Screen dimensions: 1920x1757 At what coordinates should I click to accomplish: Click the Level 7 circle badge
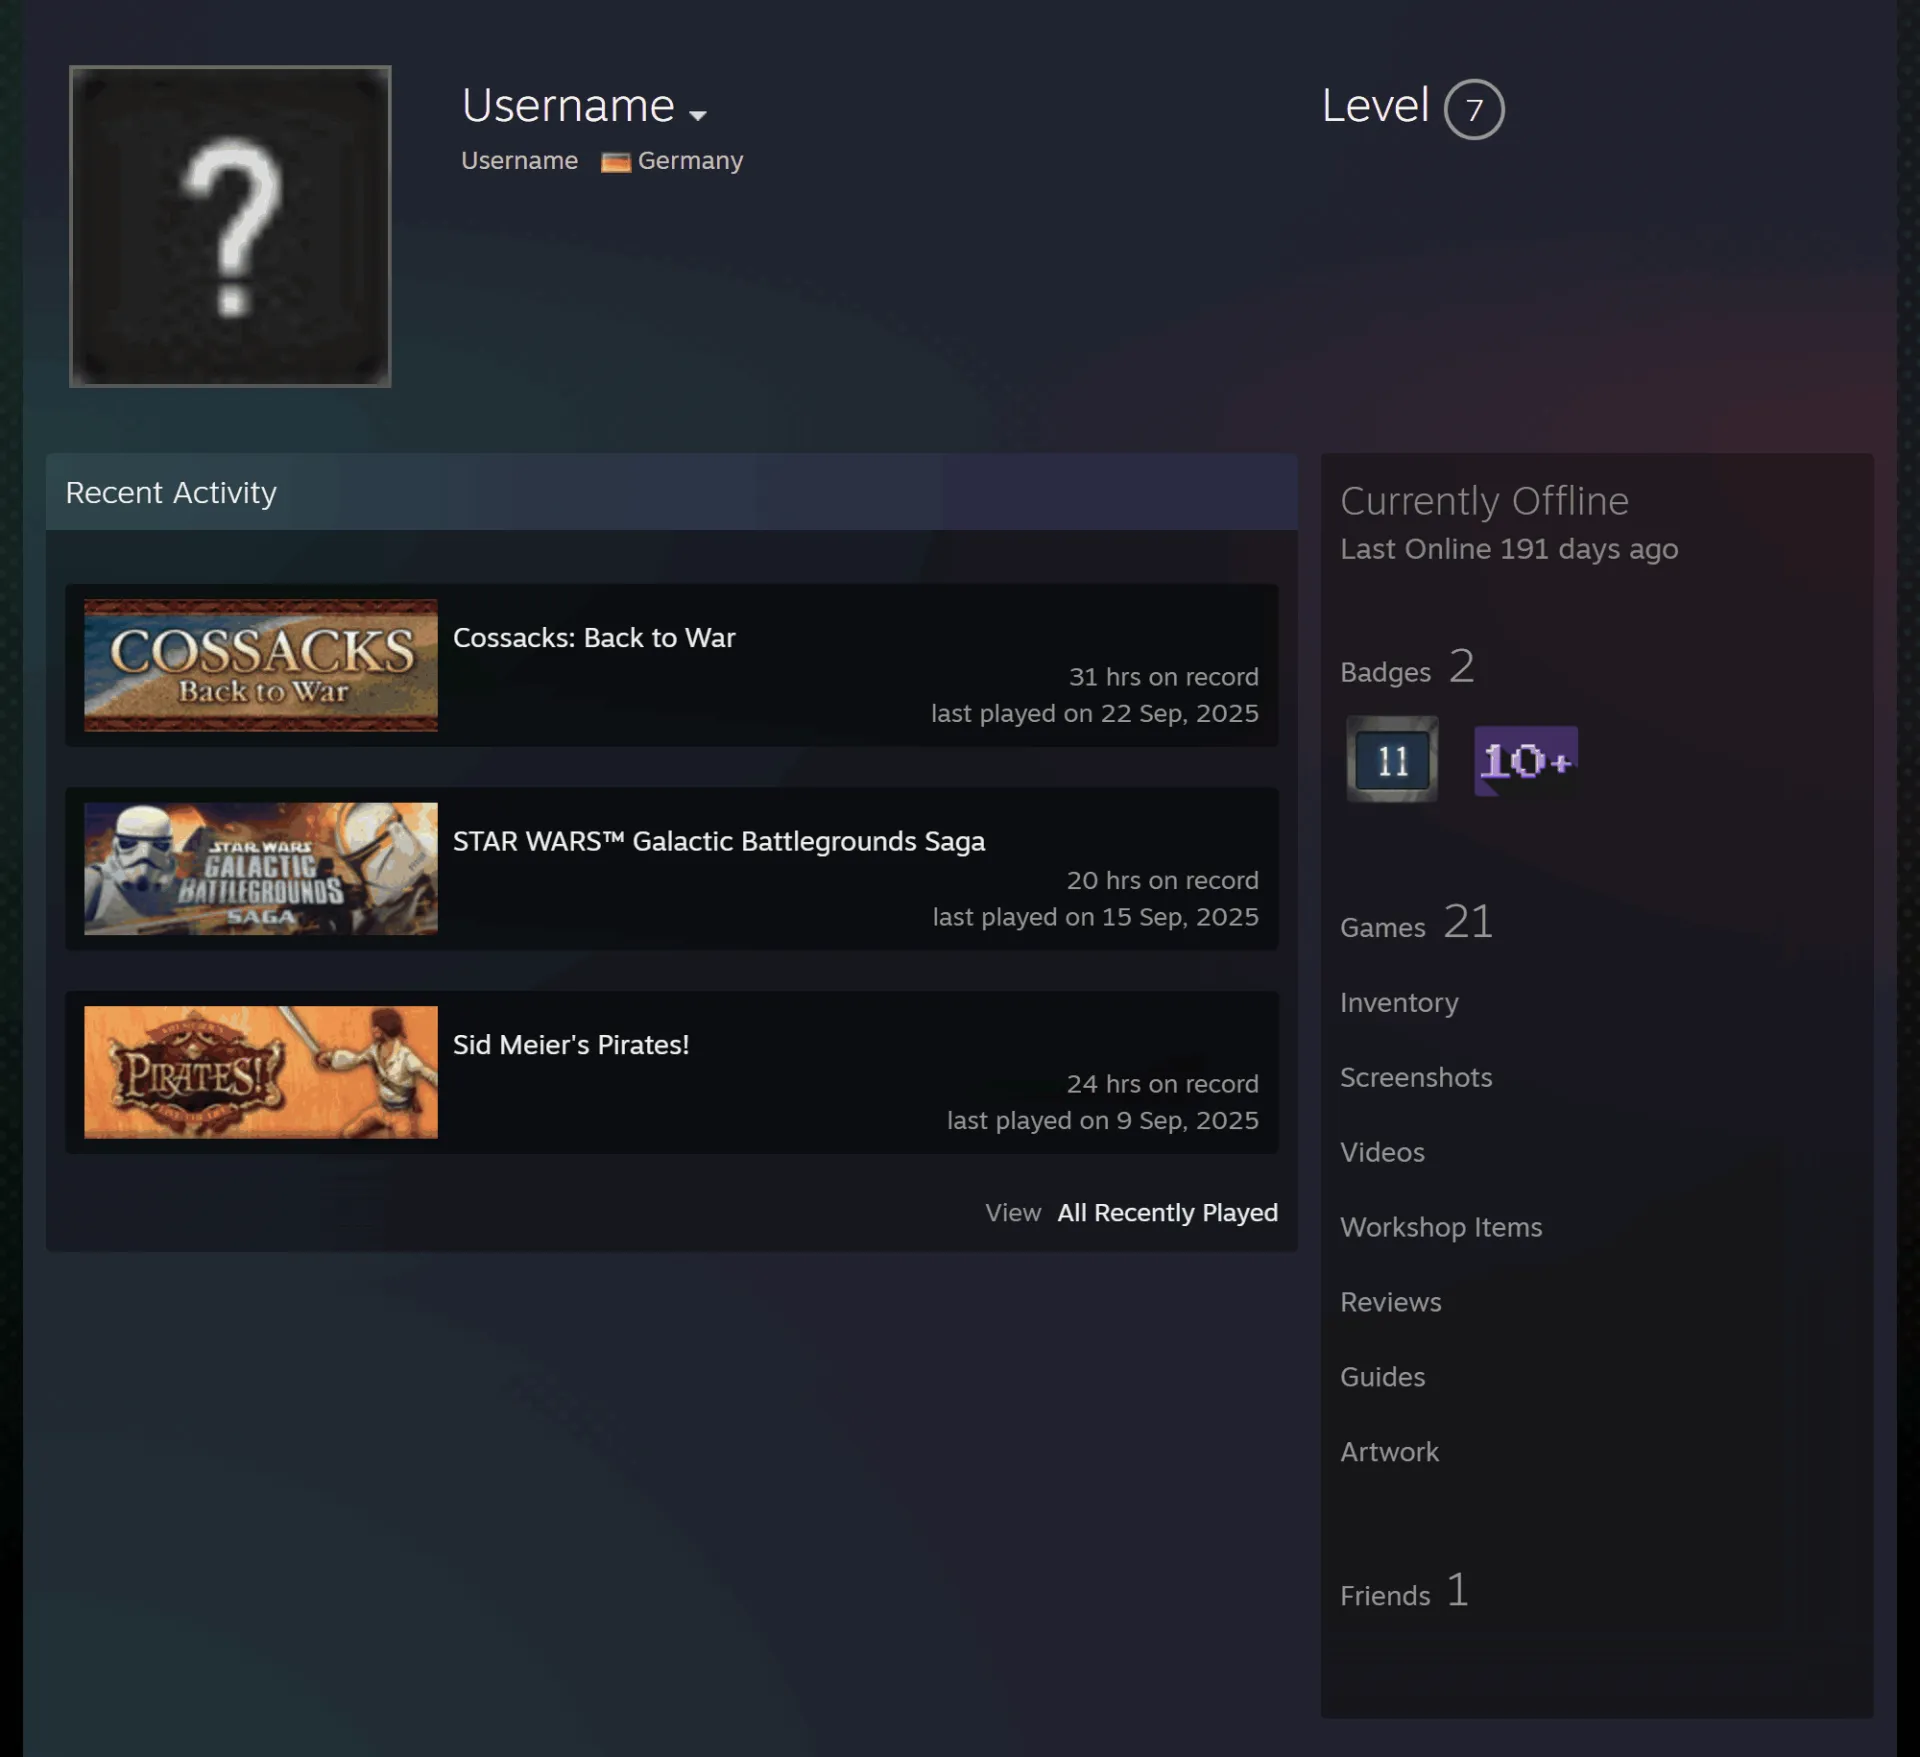[1474, 109]
